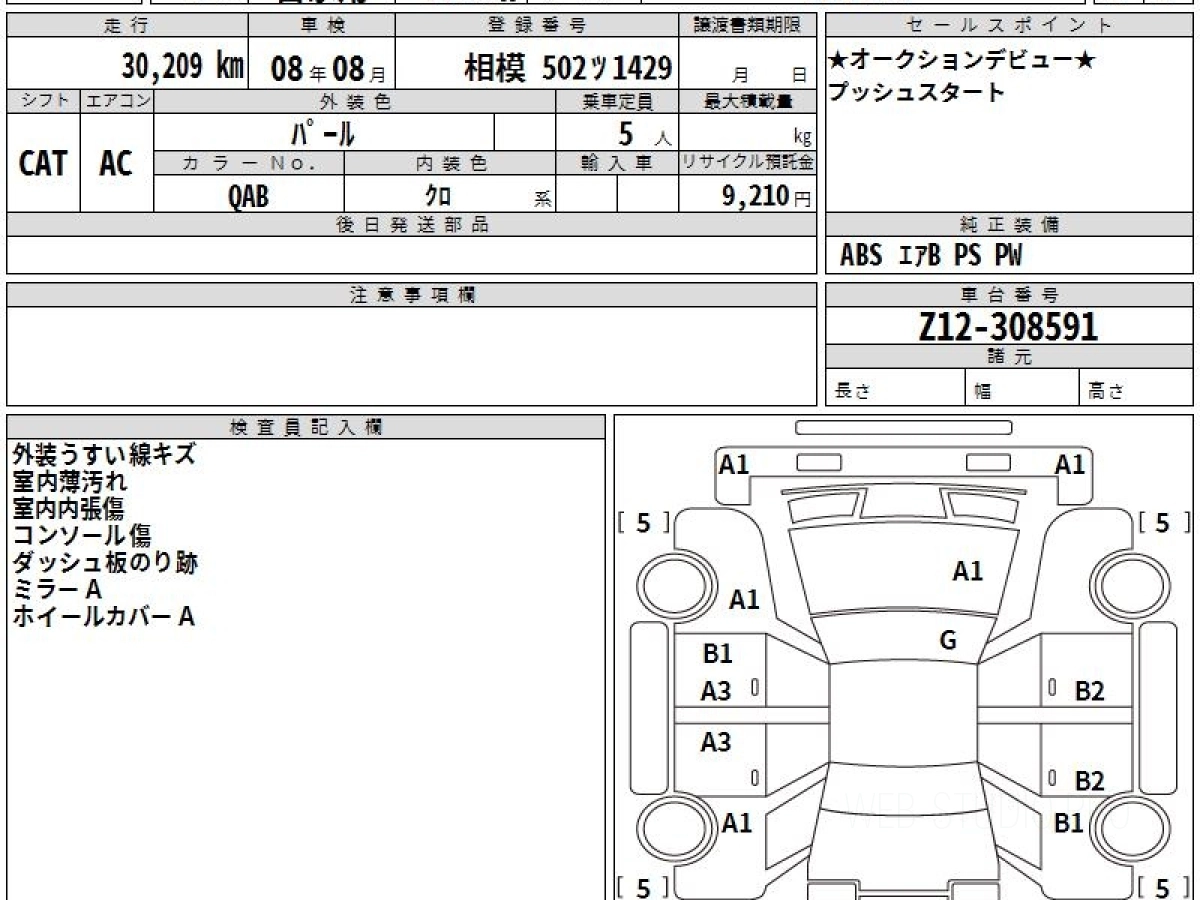Click the 輸入車 header

[x=617, y=163]
